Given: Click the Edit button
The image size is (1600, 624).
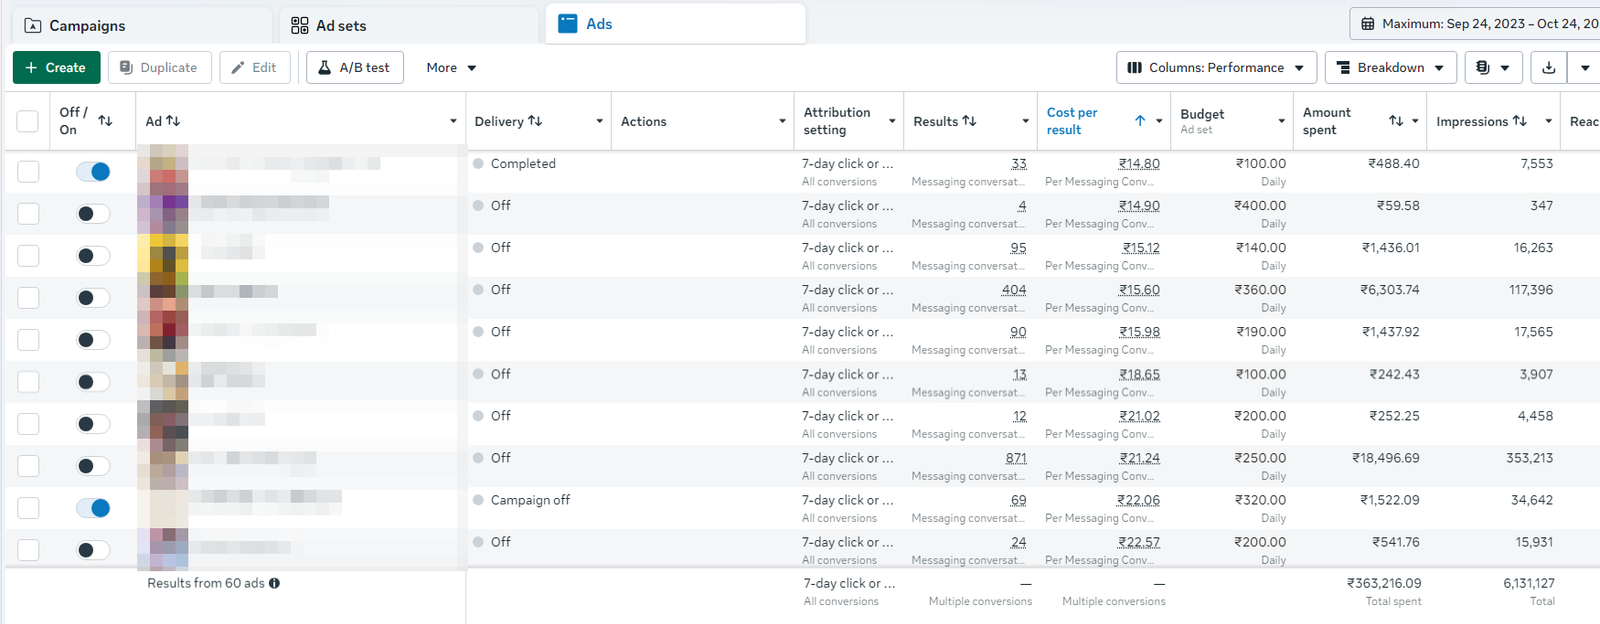Looking at the screenshot, I should tap(255, 67).
